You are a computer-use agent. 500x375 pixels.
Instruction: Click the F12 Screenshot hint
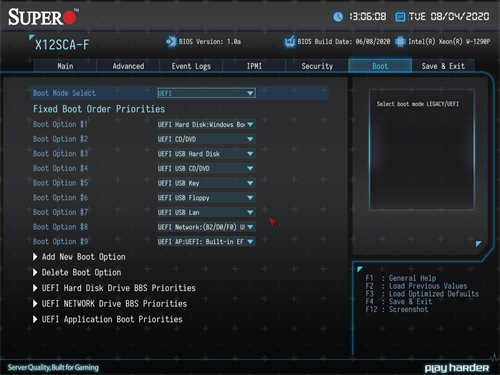(397, 309)
